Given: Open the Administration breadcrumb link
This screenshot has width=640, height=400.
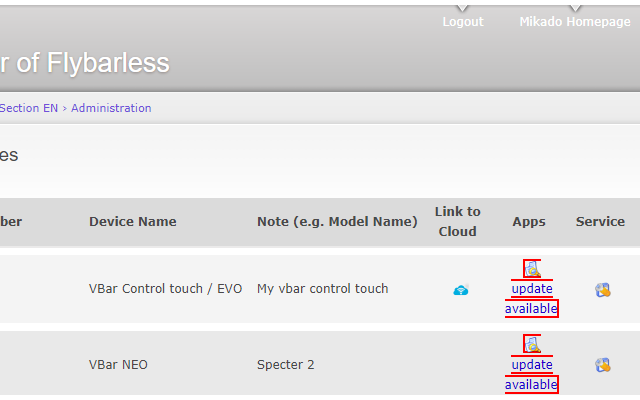Looking at the screenshot, I should [111, 108].
